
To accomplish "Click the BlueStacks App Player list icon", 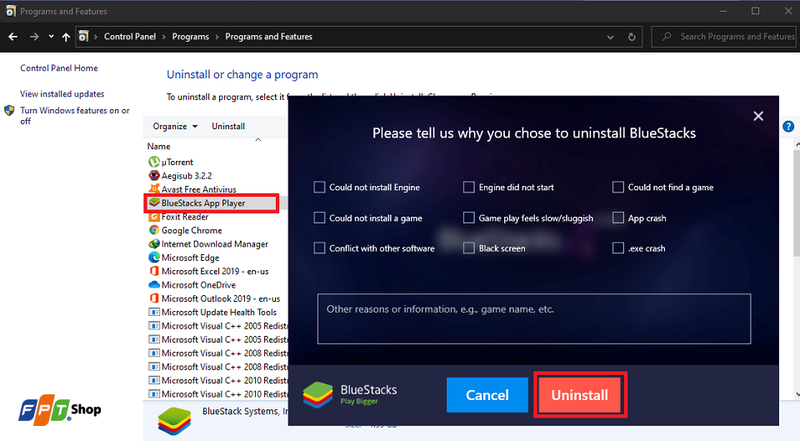I will pyautogui.click(x=154, y=203).
